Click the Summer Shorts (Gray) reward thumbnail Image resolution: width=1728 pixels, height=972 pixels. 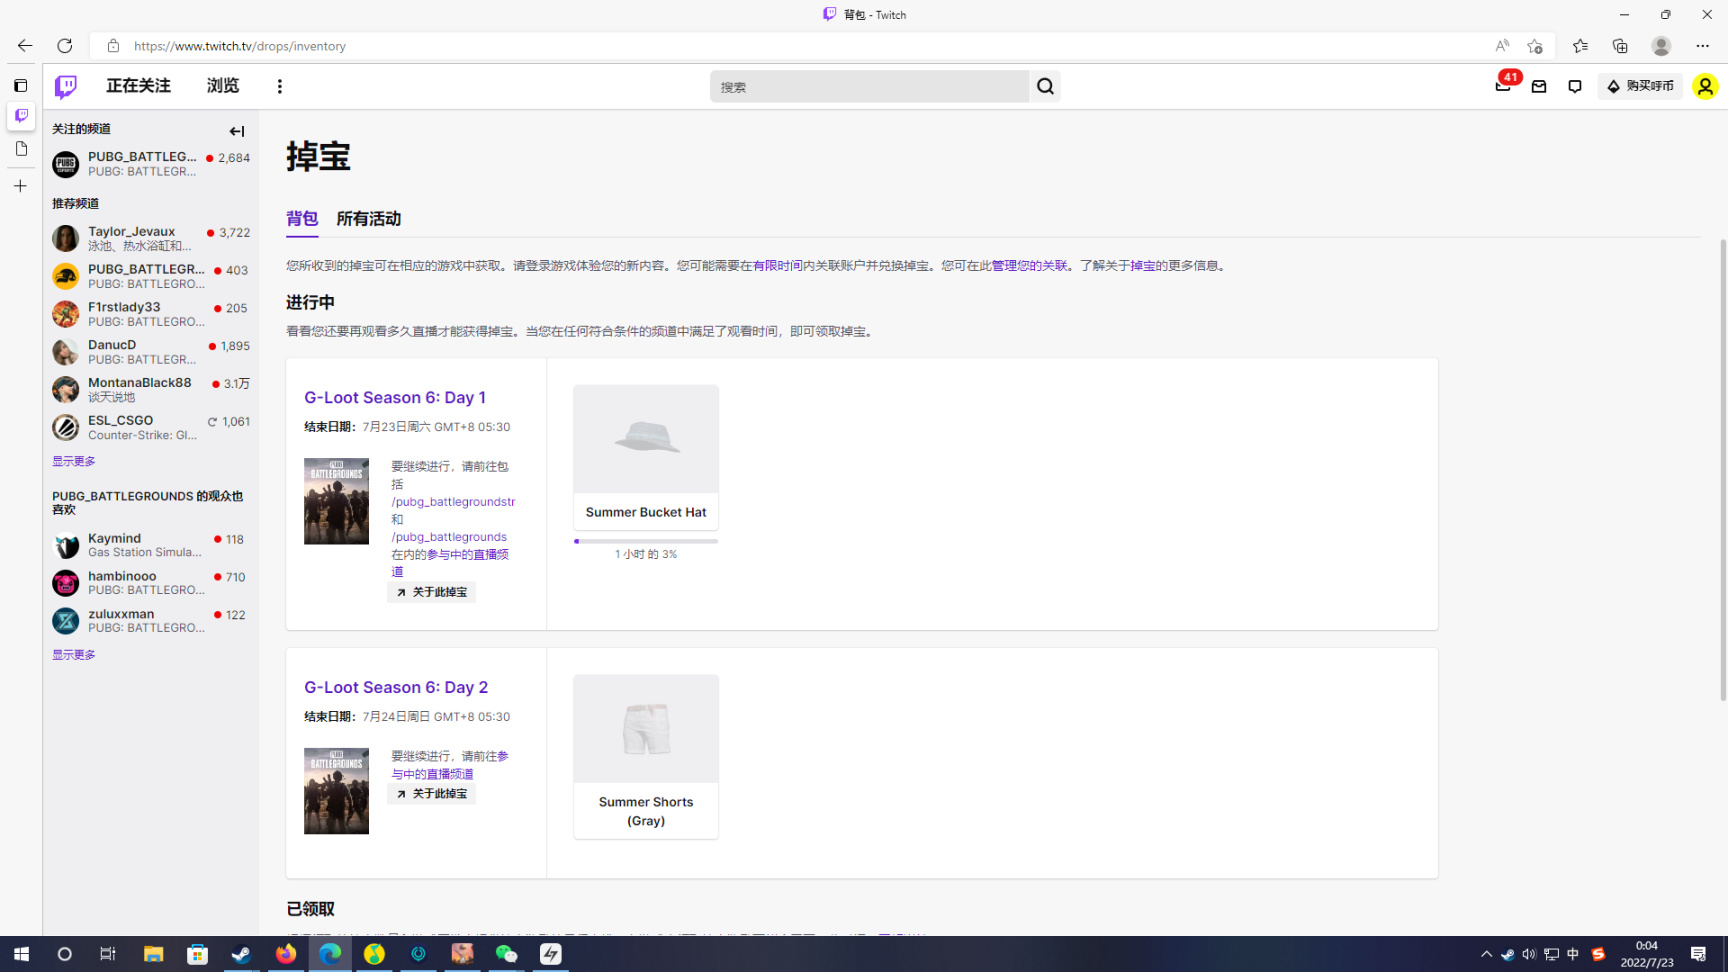(x=646, y=729)
